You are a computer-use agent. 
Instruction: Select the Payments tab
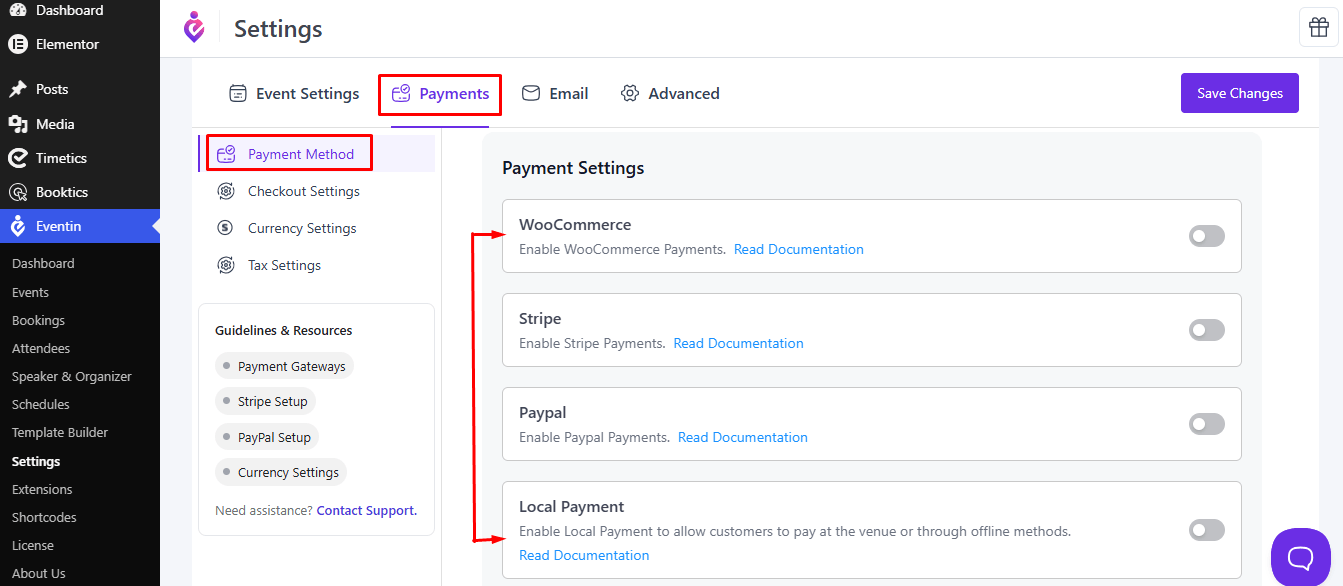(440, 93)
